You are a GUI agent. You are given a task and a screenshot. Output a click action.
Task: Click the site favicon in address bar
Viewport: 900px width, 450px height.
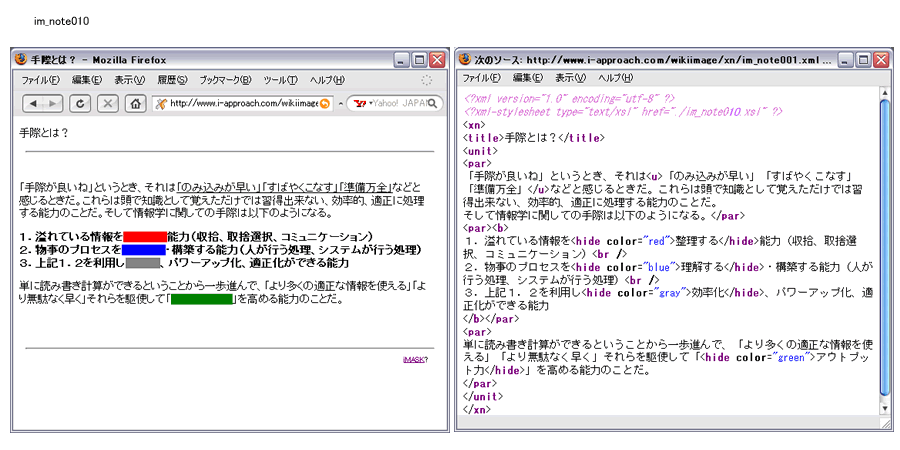[160, 103]
